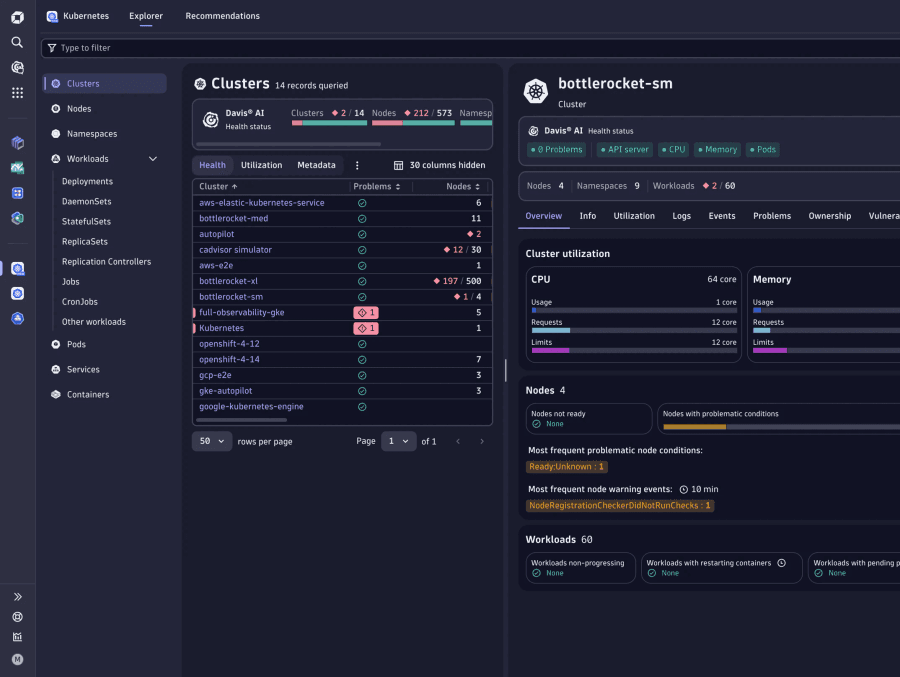Open the Dynatrace home logo icon
Screen dimensions: 900x677
[x=17, y=17]
